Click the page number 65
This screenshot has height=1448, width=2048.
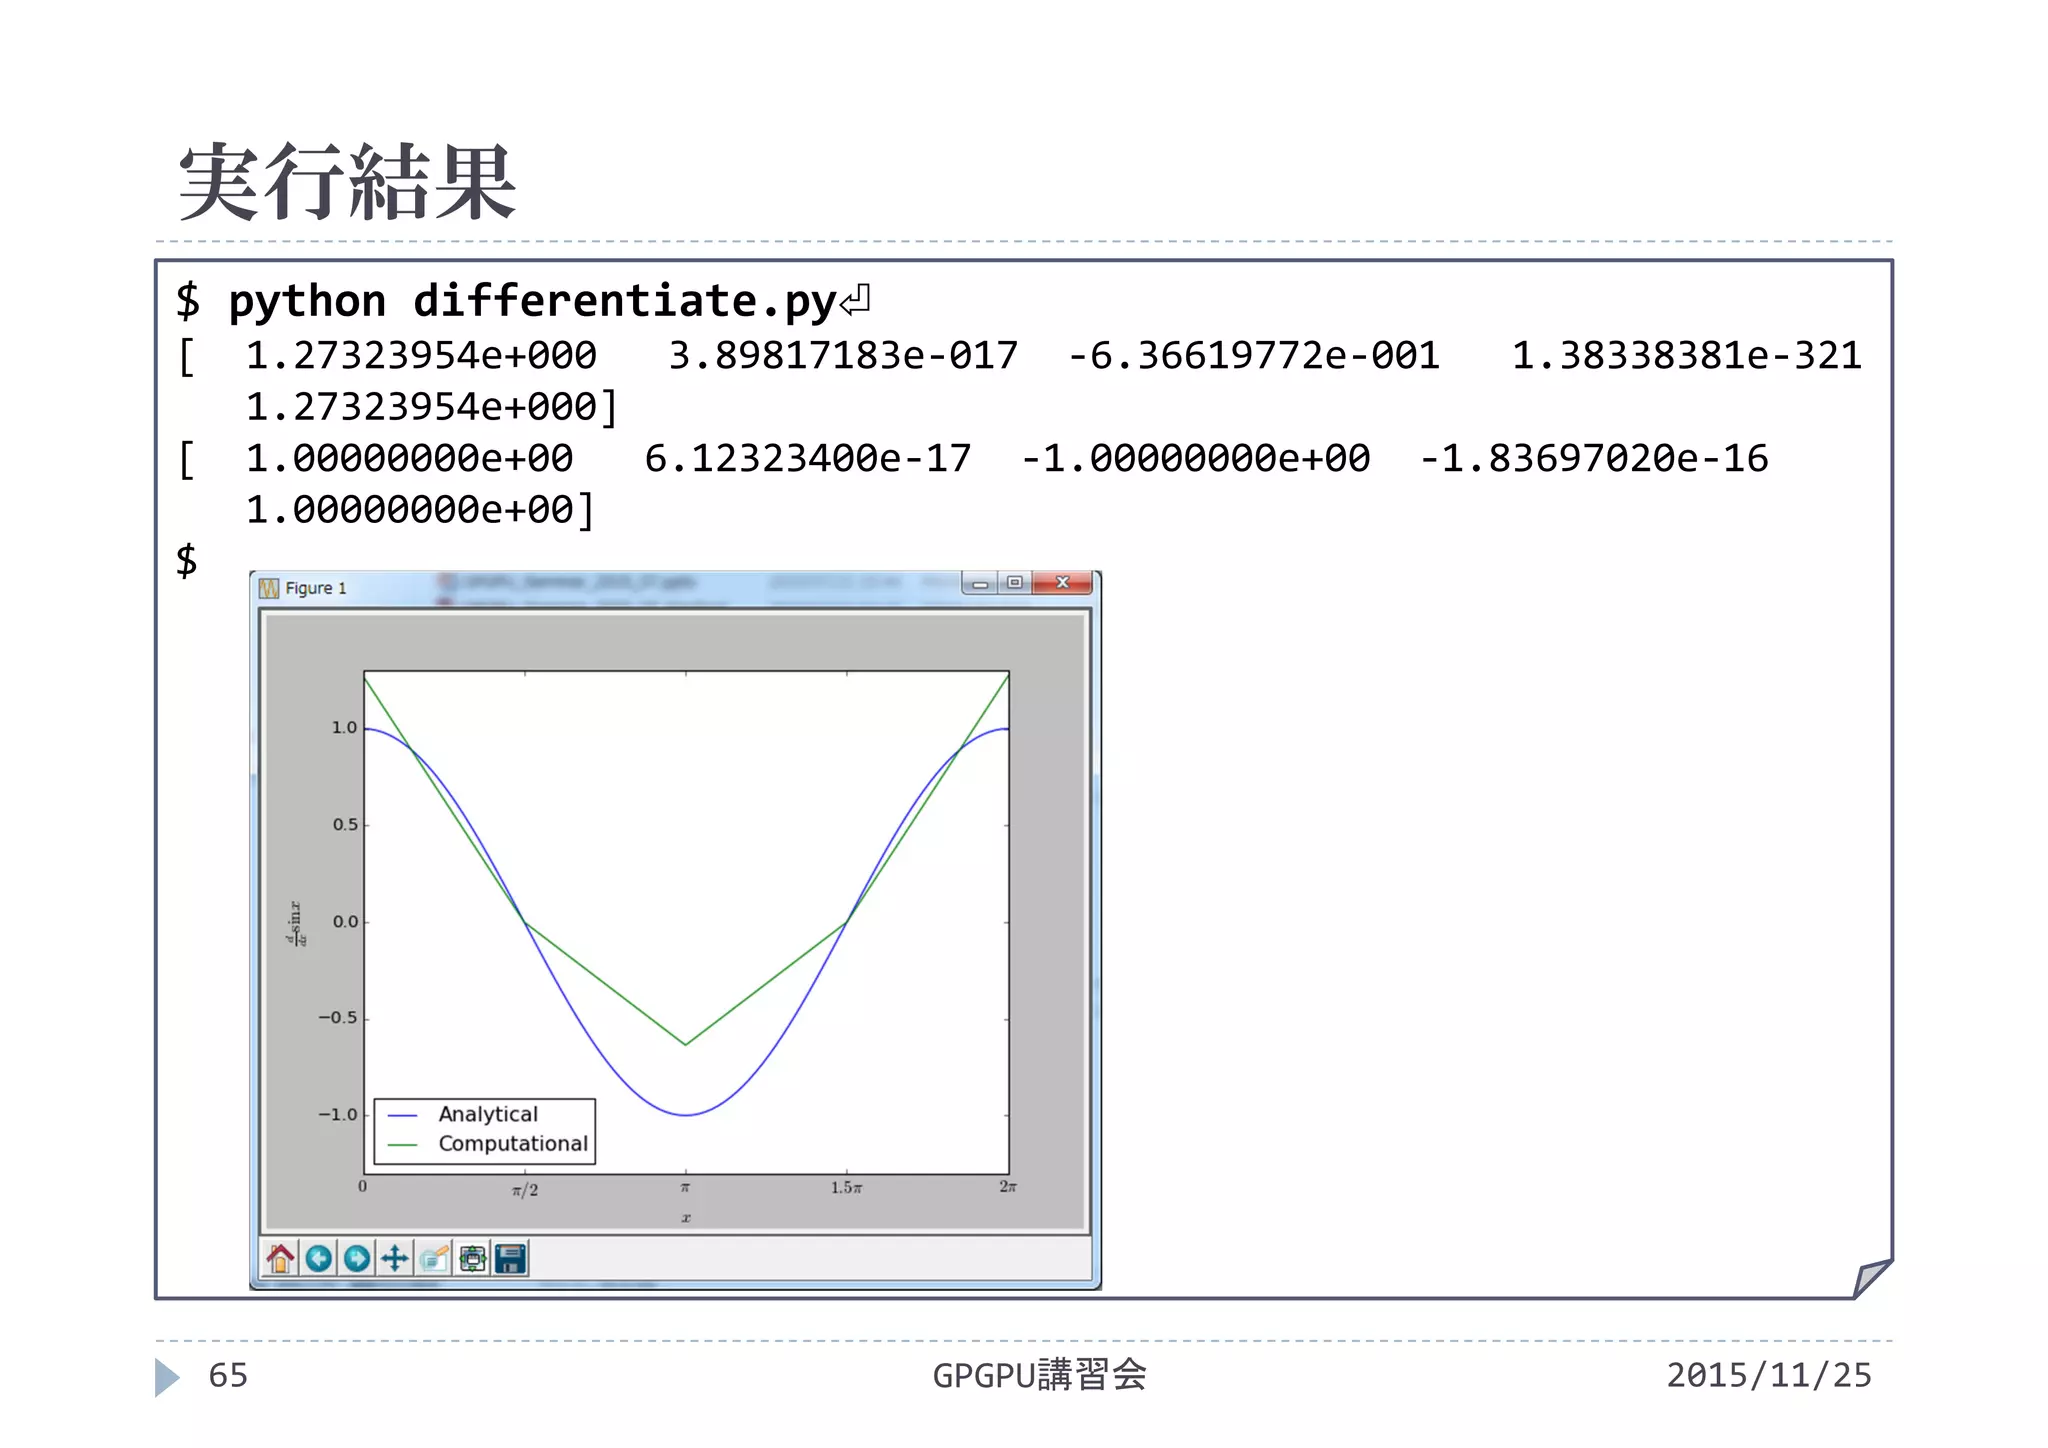tap(228, 1376)
